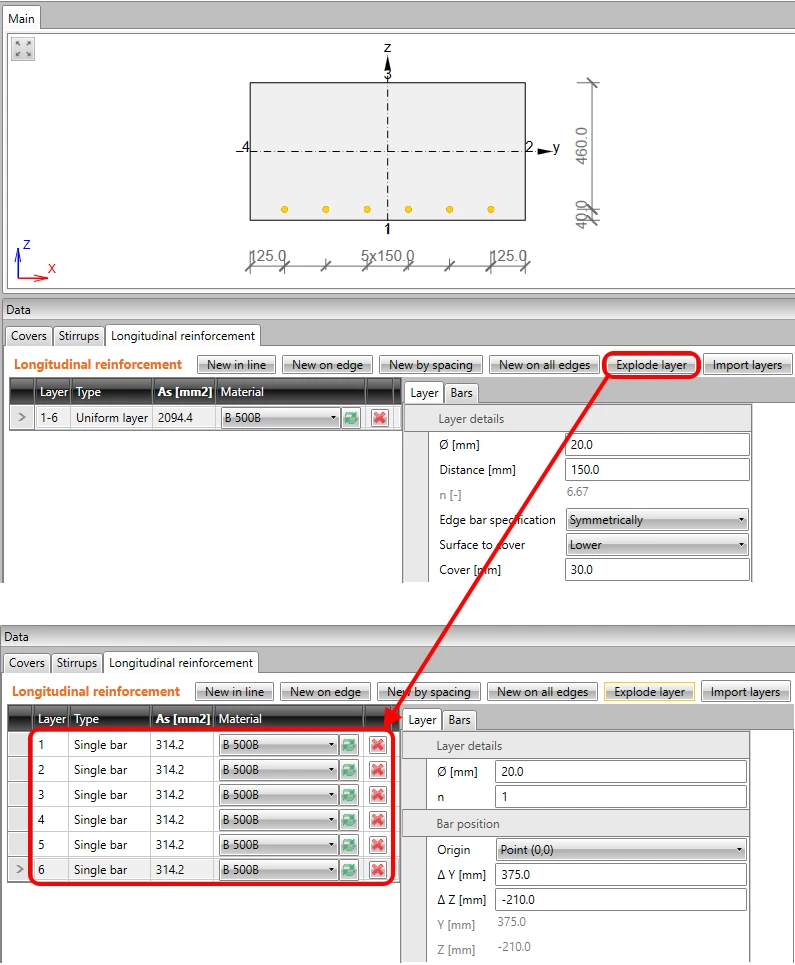This screenshot has width=795, height=965.
Task: Delete the Uniform layer row with red X
Action: [x=380, y=418]
